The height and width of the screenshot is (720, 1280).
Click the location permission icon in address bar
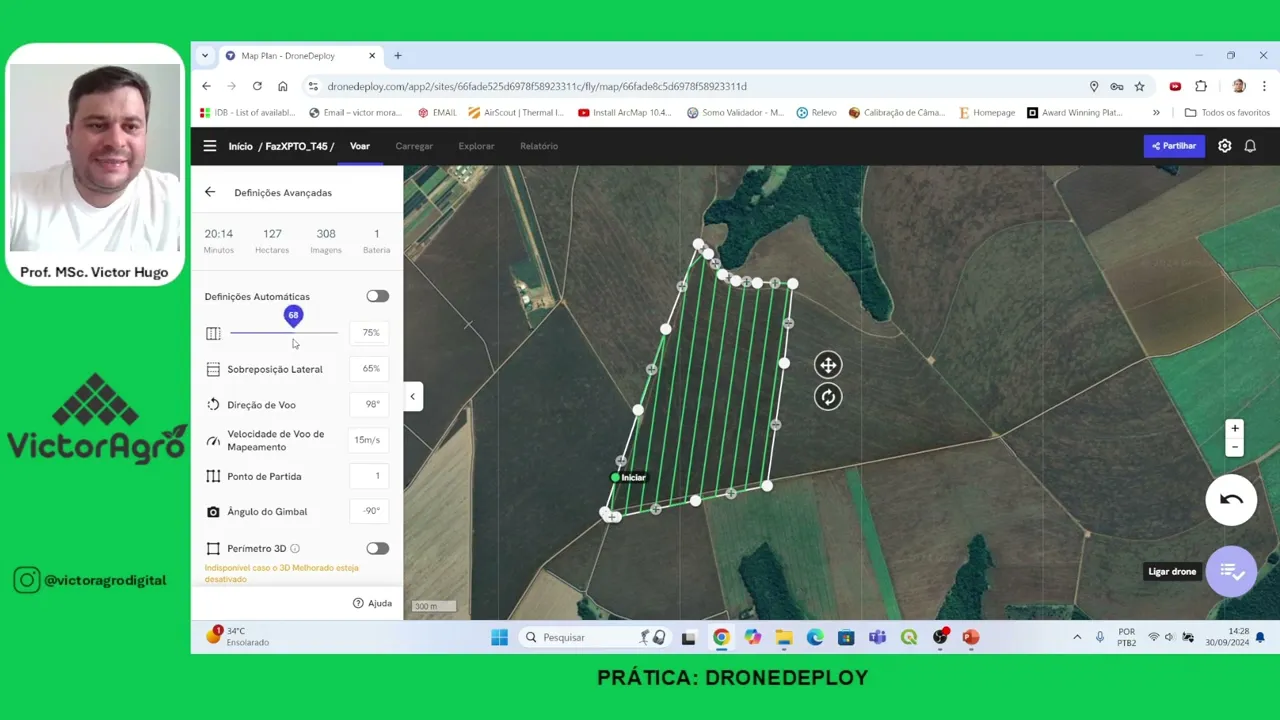(x=1094, y=86)
